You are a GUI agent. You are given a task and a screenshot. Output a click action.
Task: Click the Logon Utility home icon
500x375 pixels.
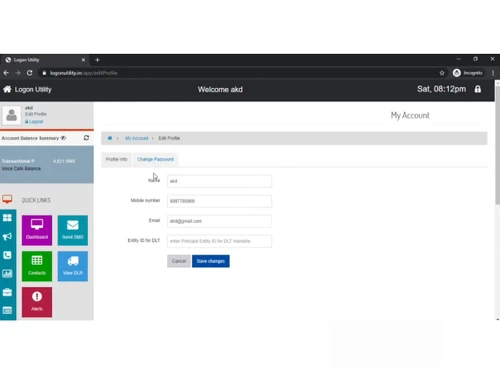[7, 89]
